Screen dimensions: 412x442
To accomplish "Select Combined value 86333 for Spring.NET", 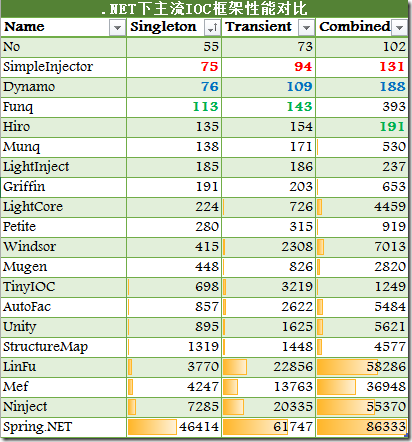I will (x=386, y=427).
